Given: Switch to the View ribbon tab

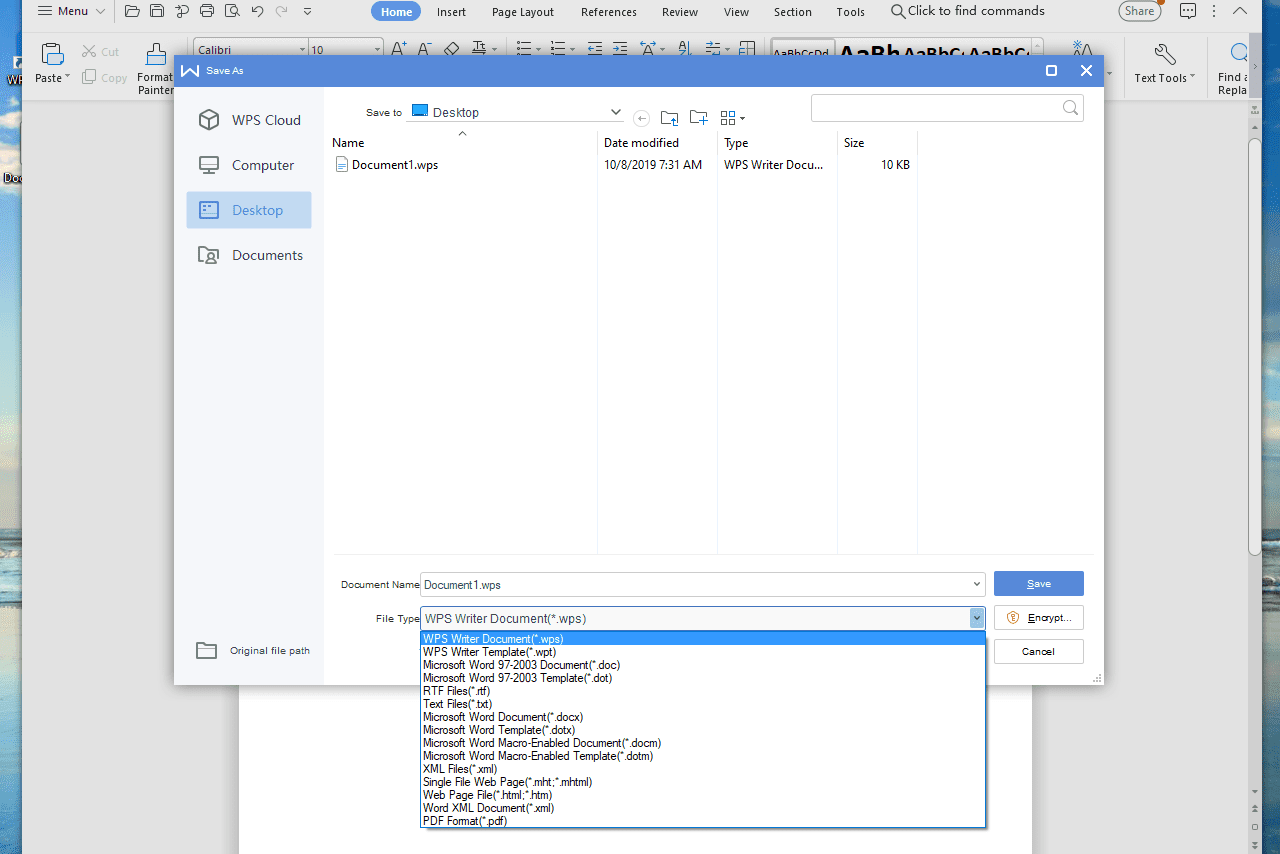Looking at the screenshot, I should point(737,12).
